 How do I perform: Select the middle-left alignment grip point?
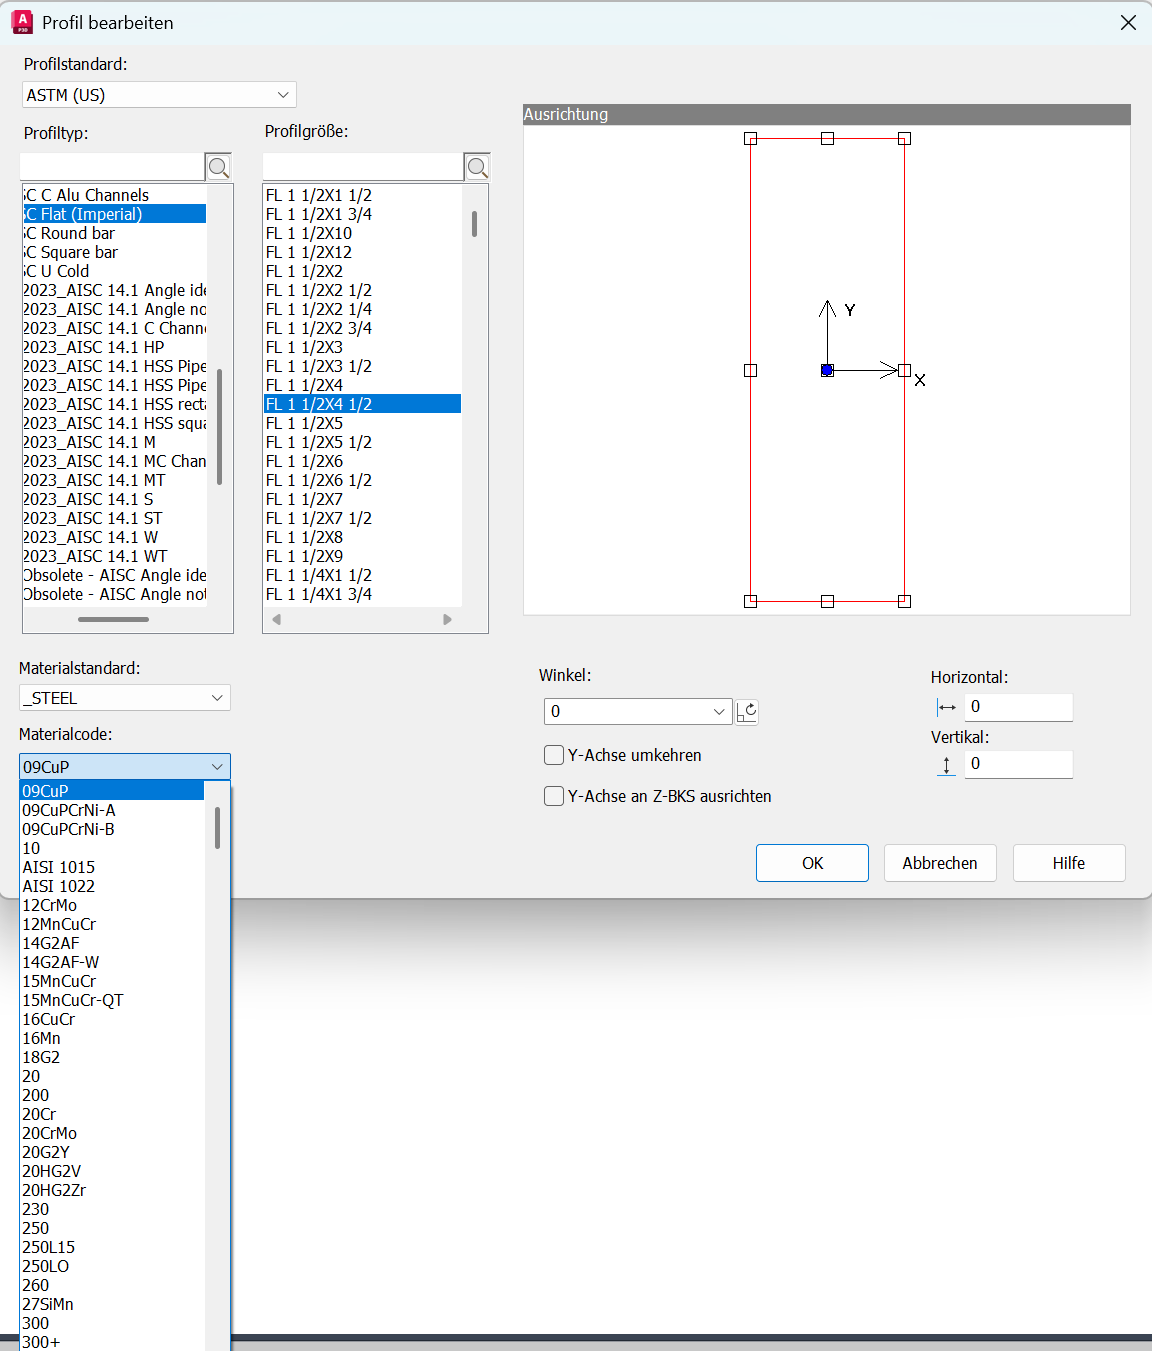coord(751,370)
